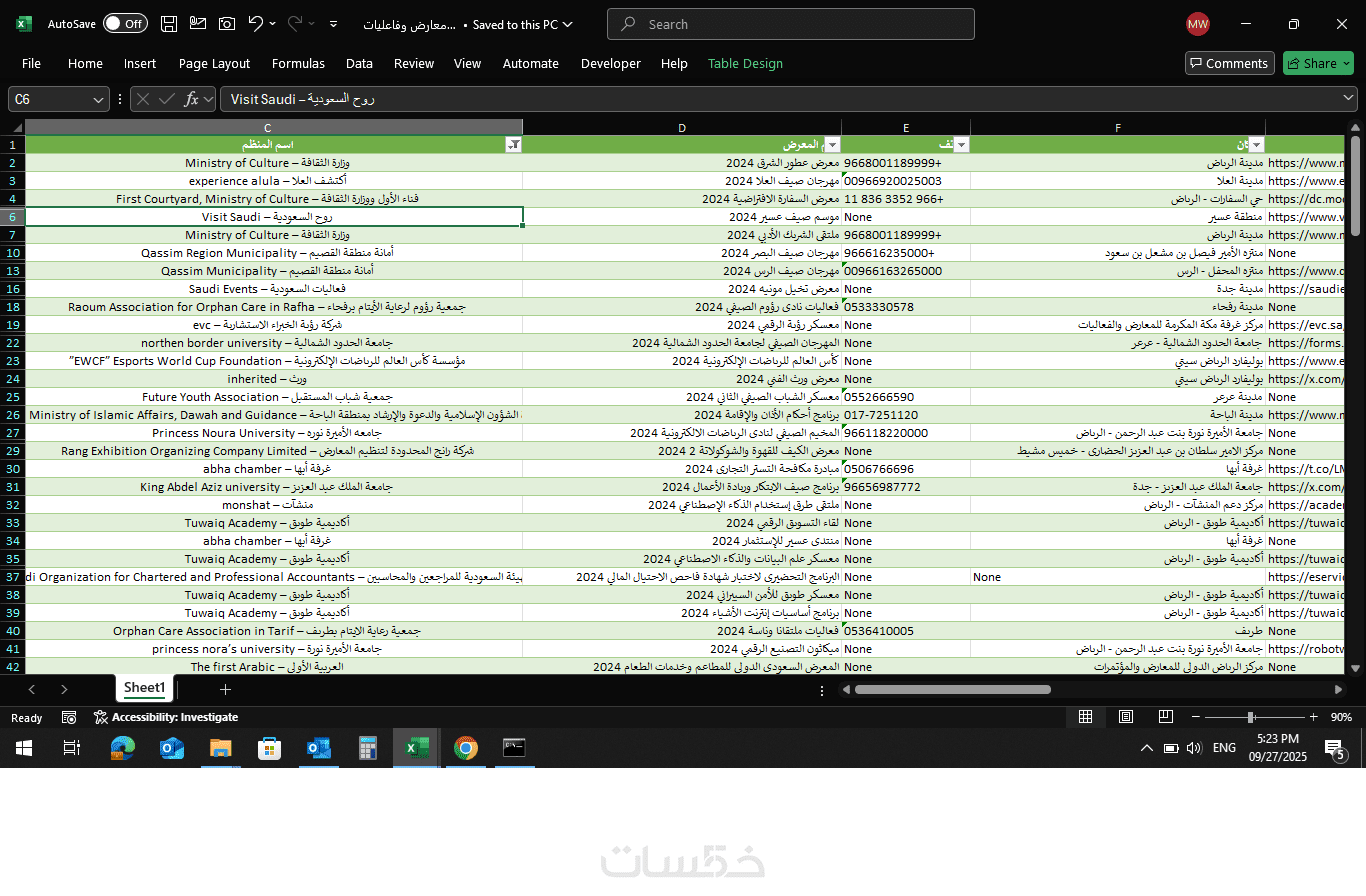Launch Google Chrome from the taskbar

pyautogui.click(x=465, y=748)
